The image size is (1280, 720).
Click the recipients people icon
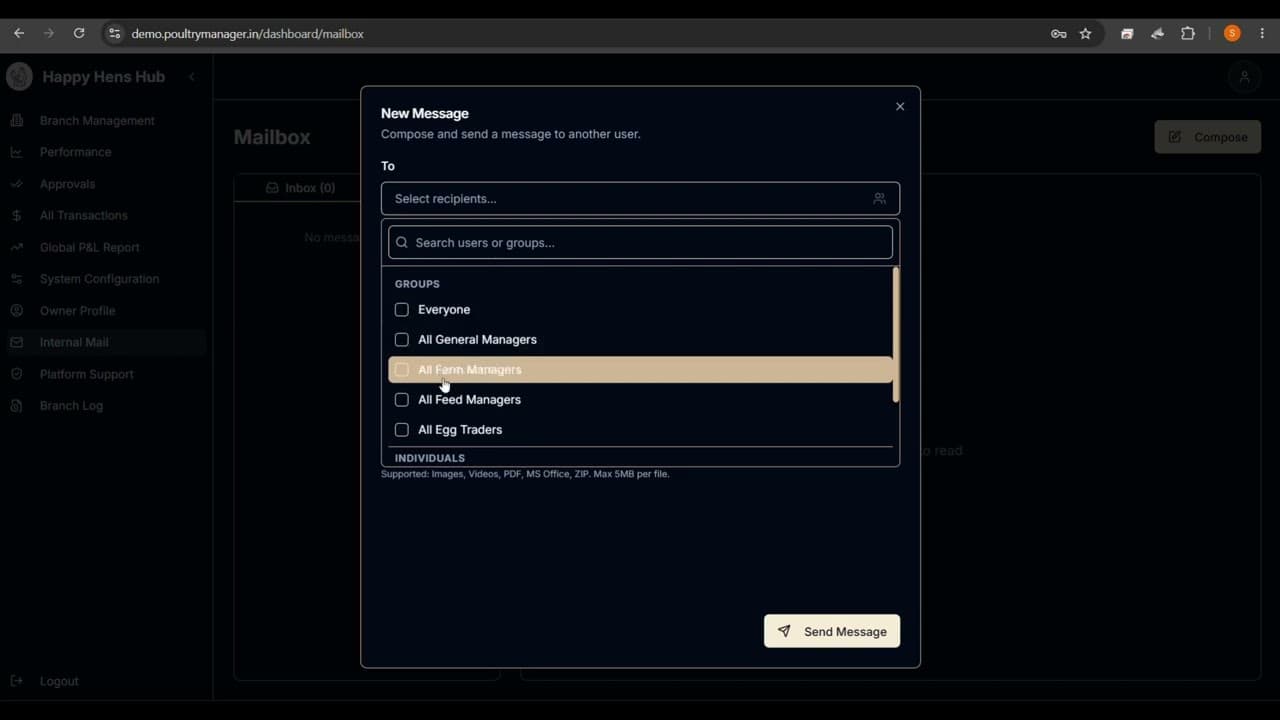(879, 199)
